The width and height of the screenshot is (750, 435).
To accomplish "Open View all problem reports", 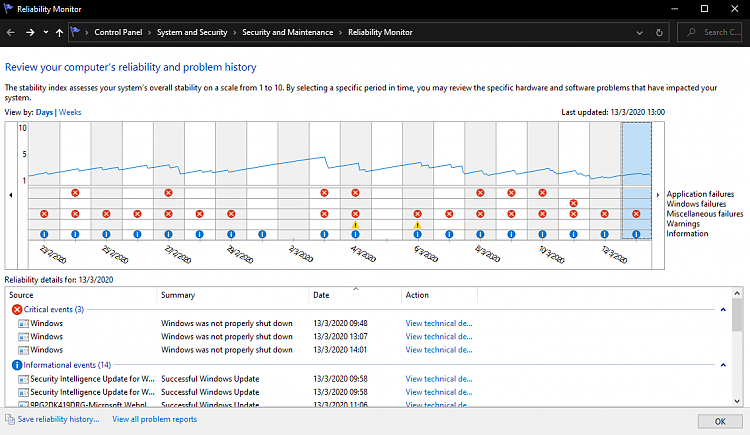I will tap(154, 419).
